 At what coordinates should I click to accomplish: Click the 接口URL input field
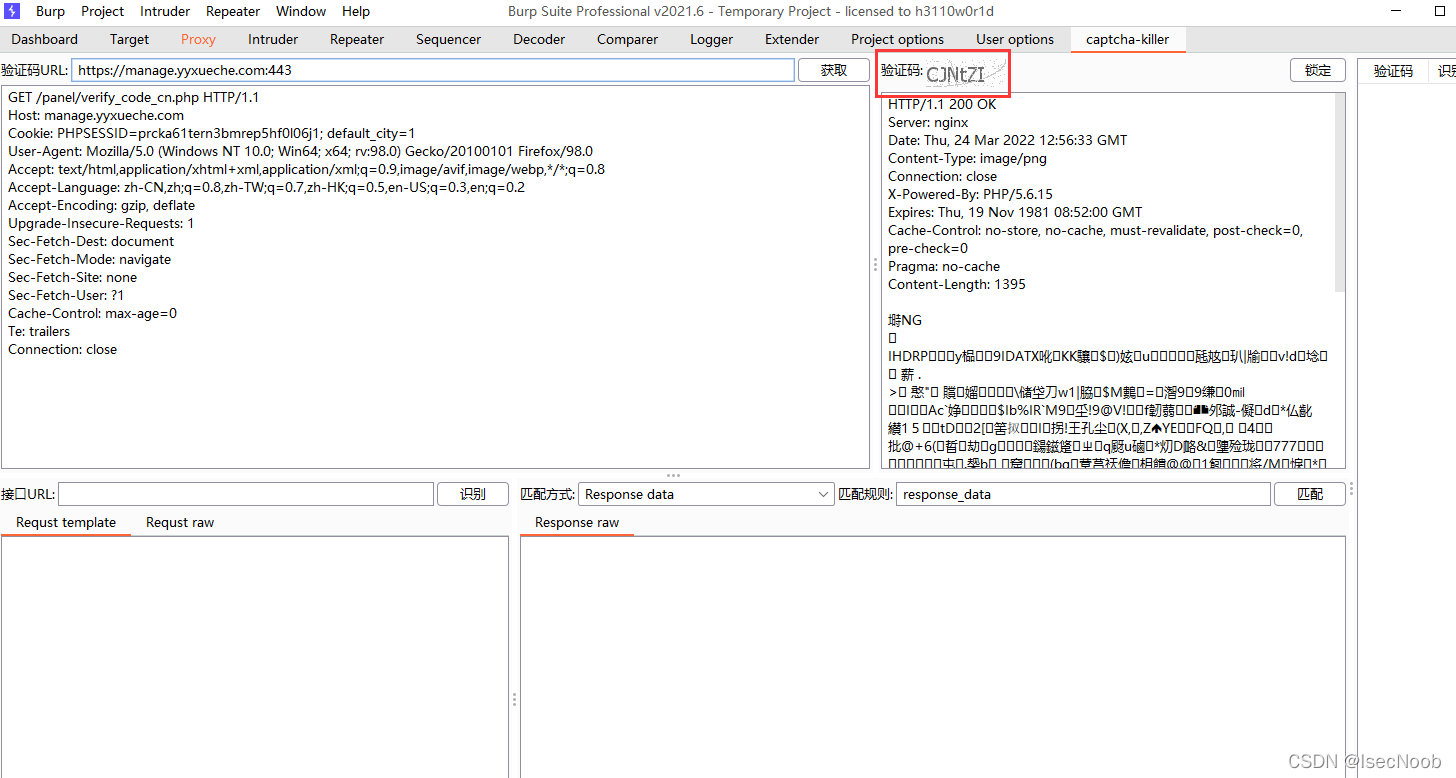tap(246, 494)
